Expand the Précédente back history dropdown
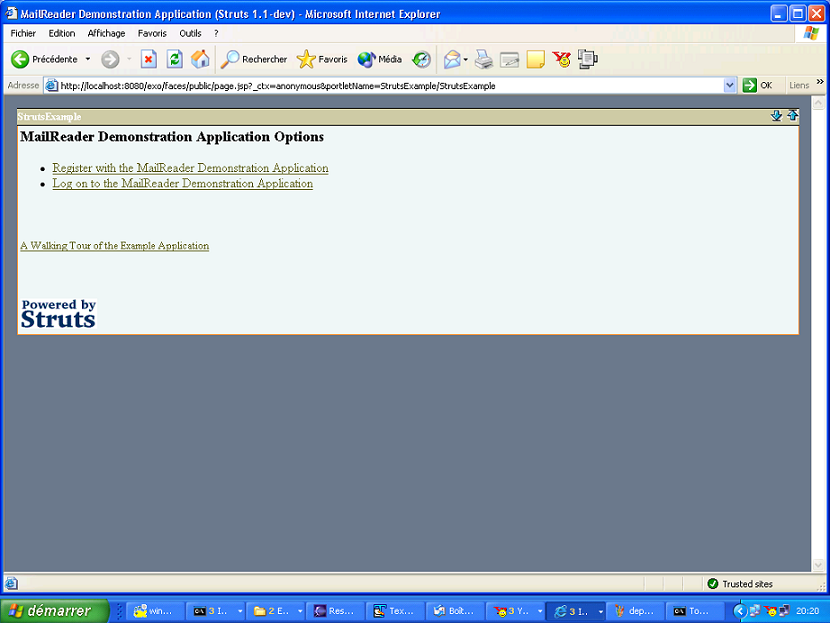Viewport: 830px width, 623px height. pyautogui.click(x=88, y=59)
